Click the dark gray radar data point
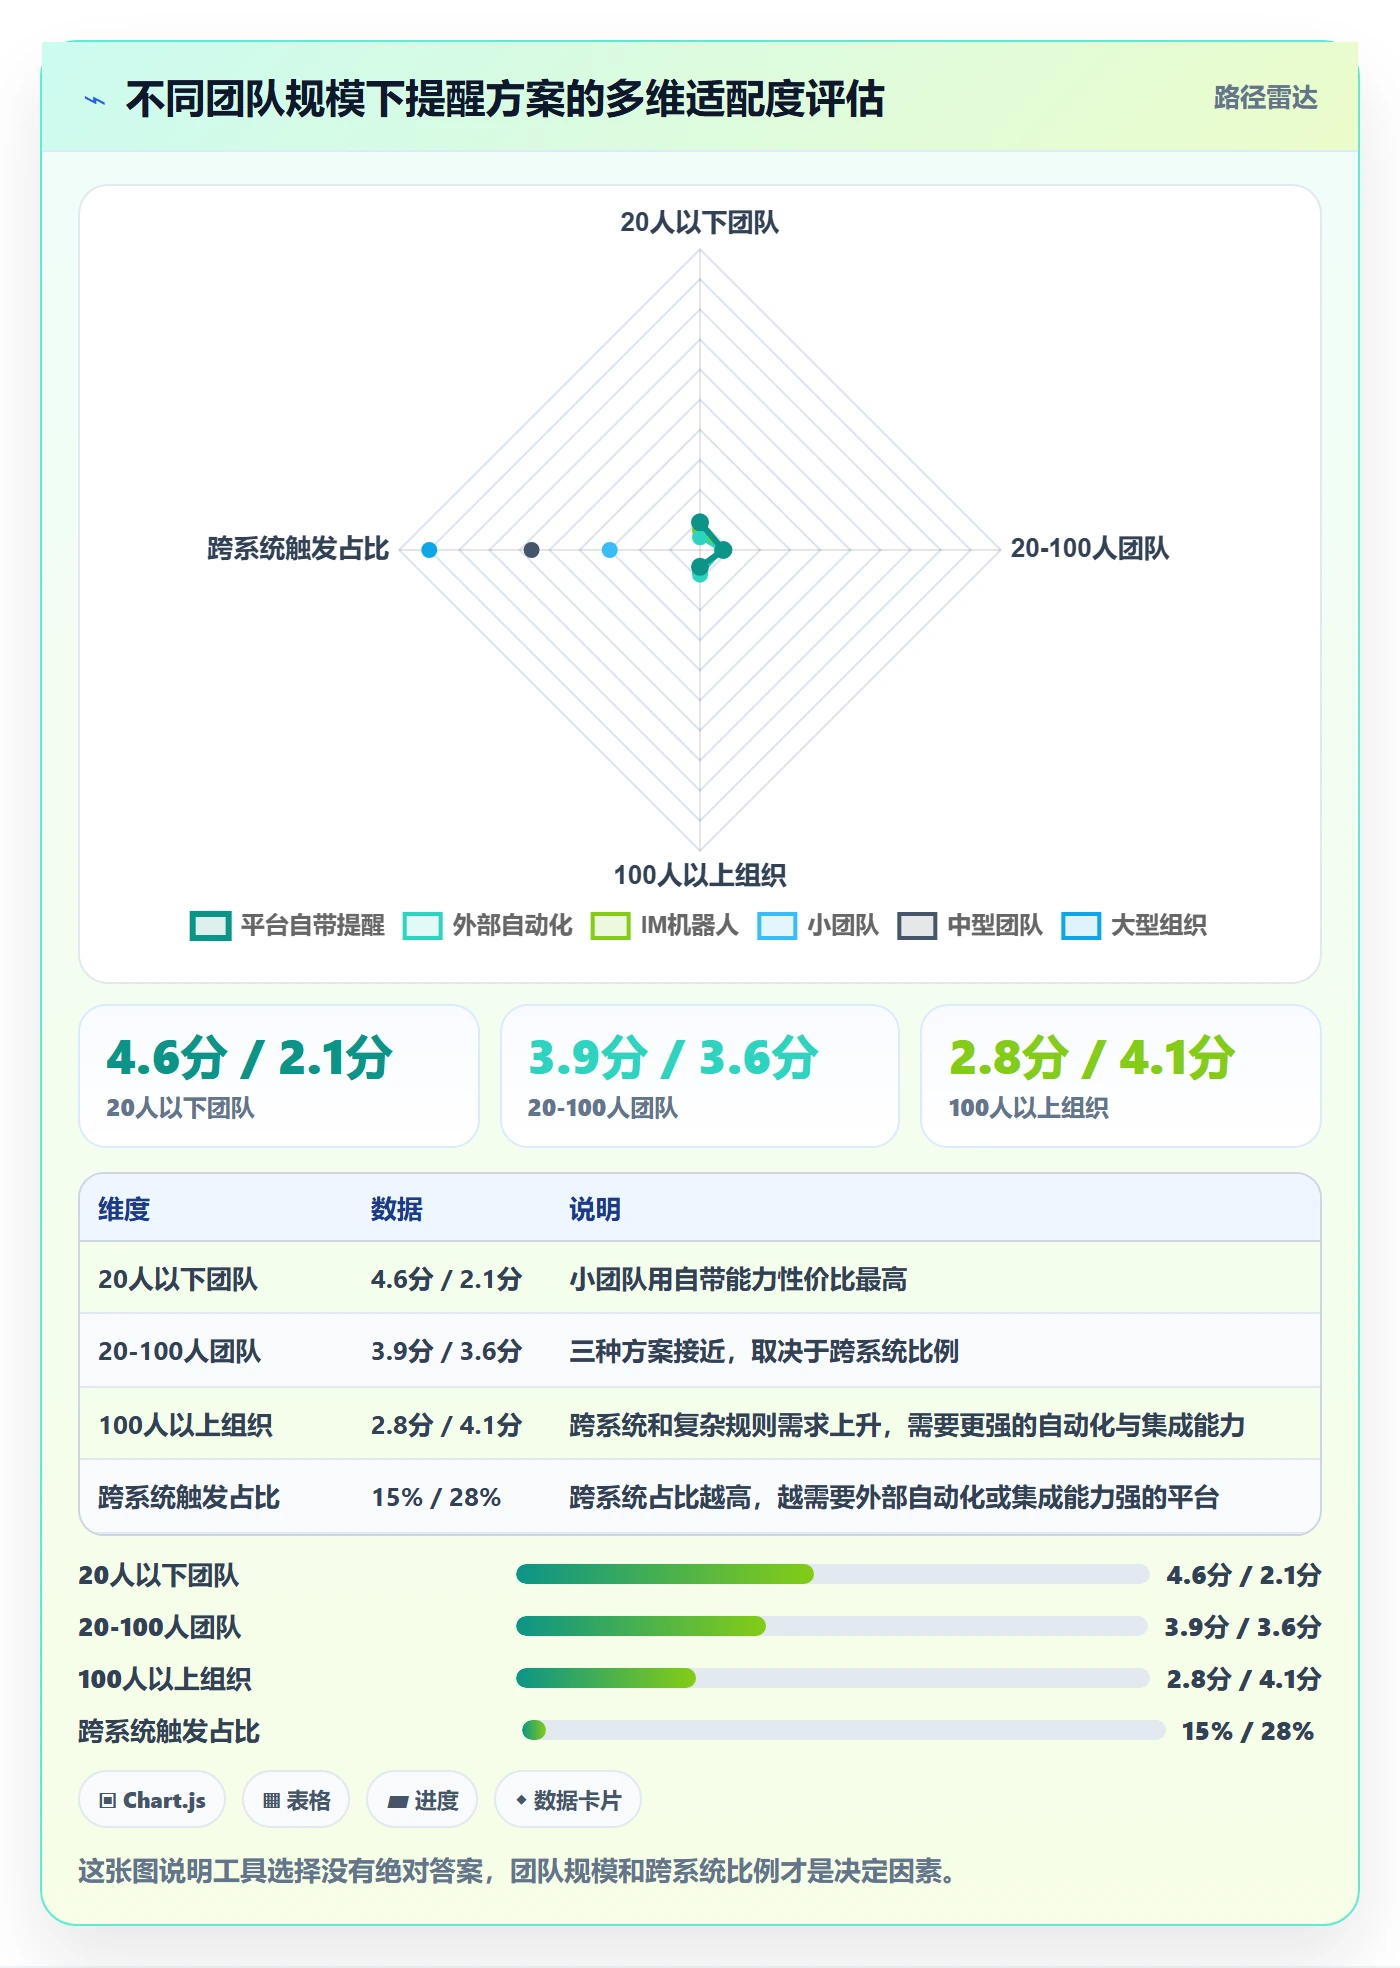The image size is (1400, 1968). (532, 550)
